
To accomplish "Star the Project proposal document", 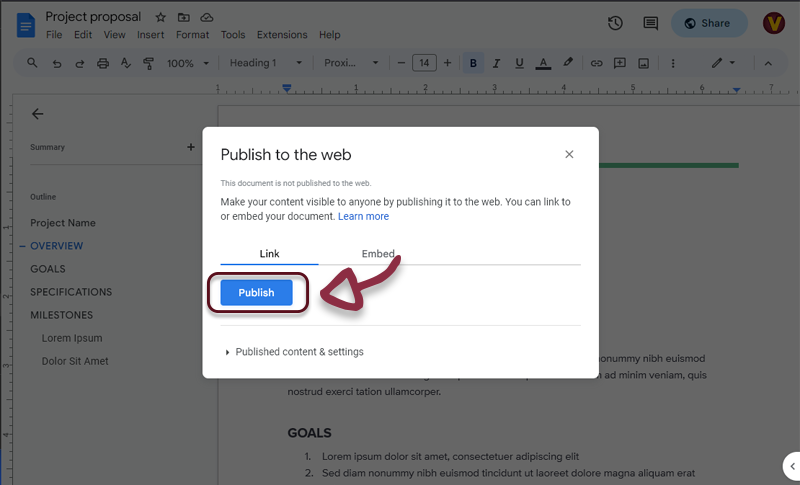I will 161,18.
